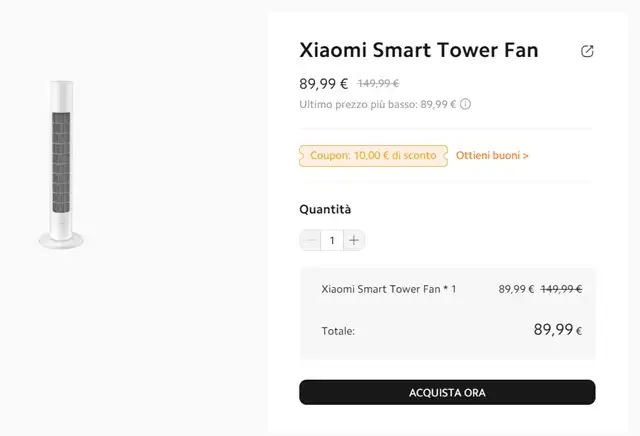Open the lowest price info icon
This screenshot has width=640, height=436.
point(466,104)
